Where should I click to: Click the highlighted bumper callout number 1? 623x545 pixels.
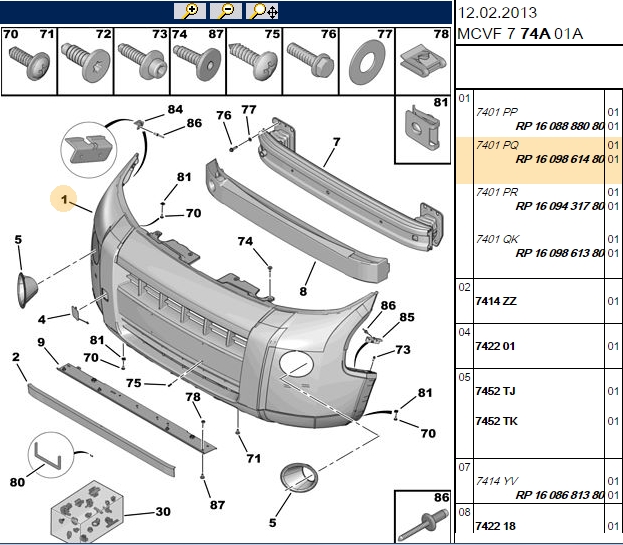pos(64,199)
